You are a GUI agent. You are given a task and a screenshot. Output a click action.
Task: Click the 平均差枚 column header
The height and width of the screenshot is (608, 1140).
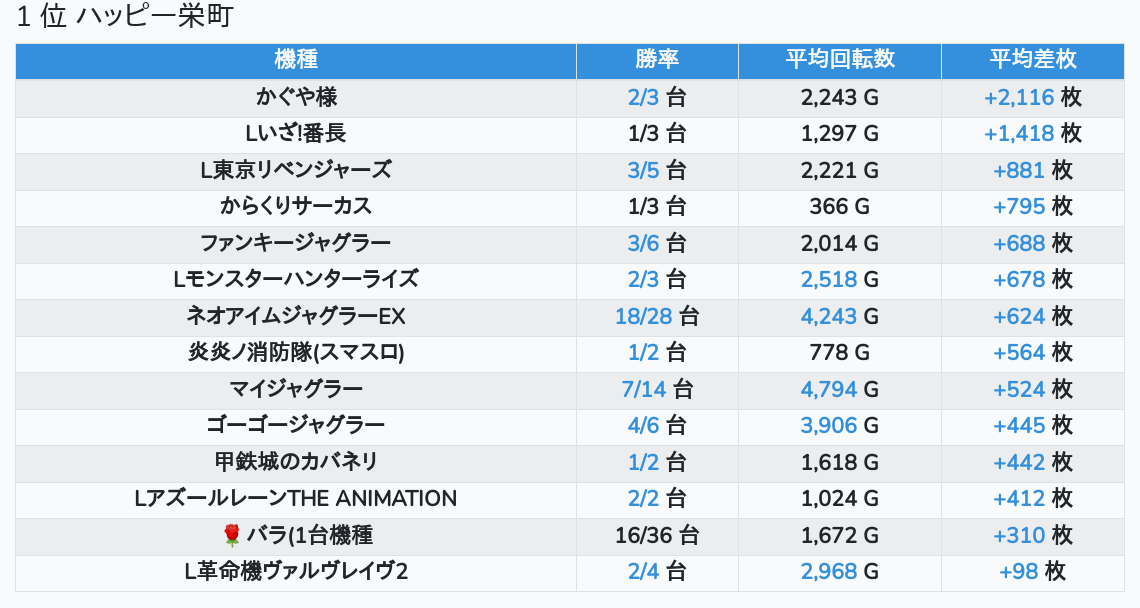pos(1033,59)
